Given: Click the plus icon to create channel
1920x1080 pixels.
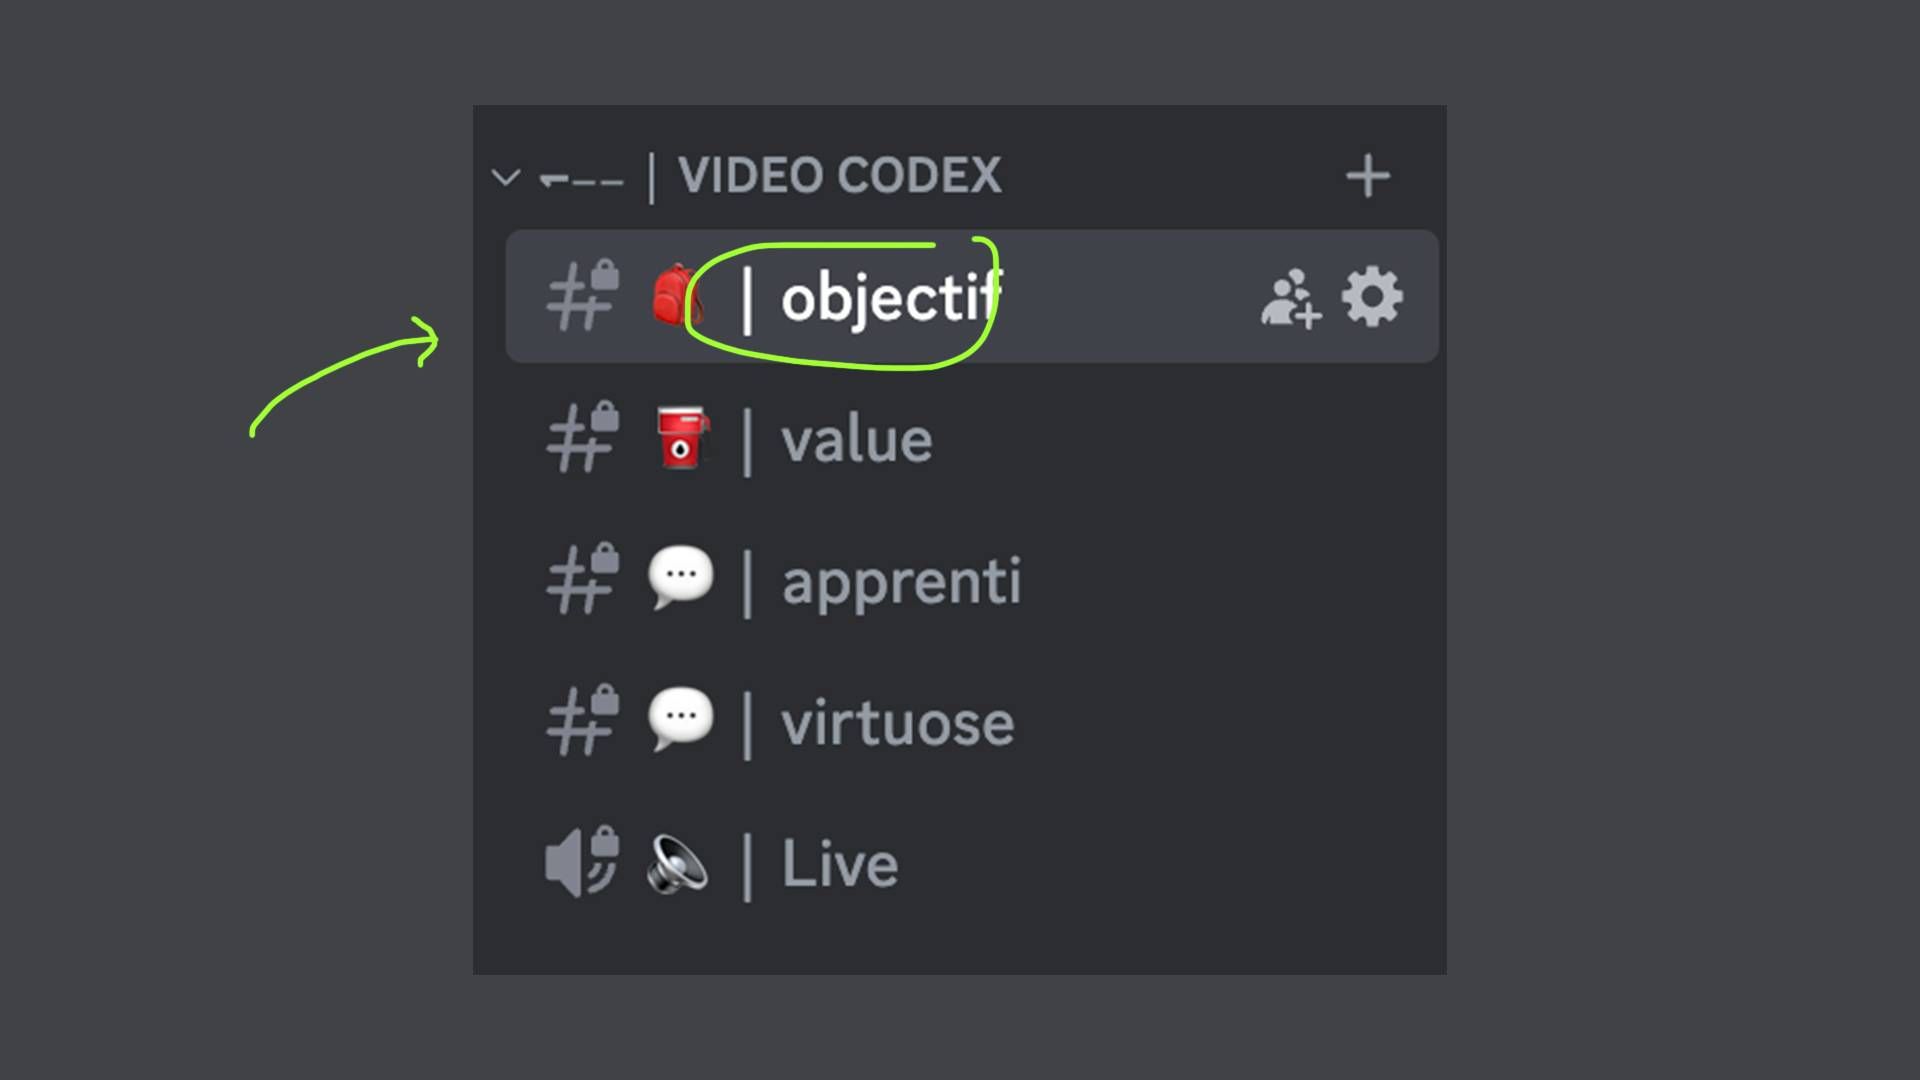Looking at the screenshot, I should point(1367,177).
